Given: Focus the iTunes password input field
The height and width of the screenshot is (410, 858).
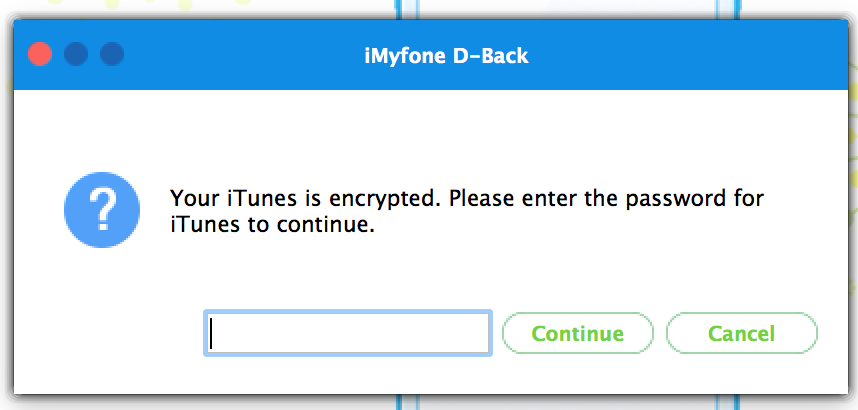Looking at the screenshot, I should tap(347, 334).
